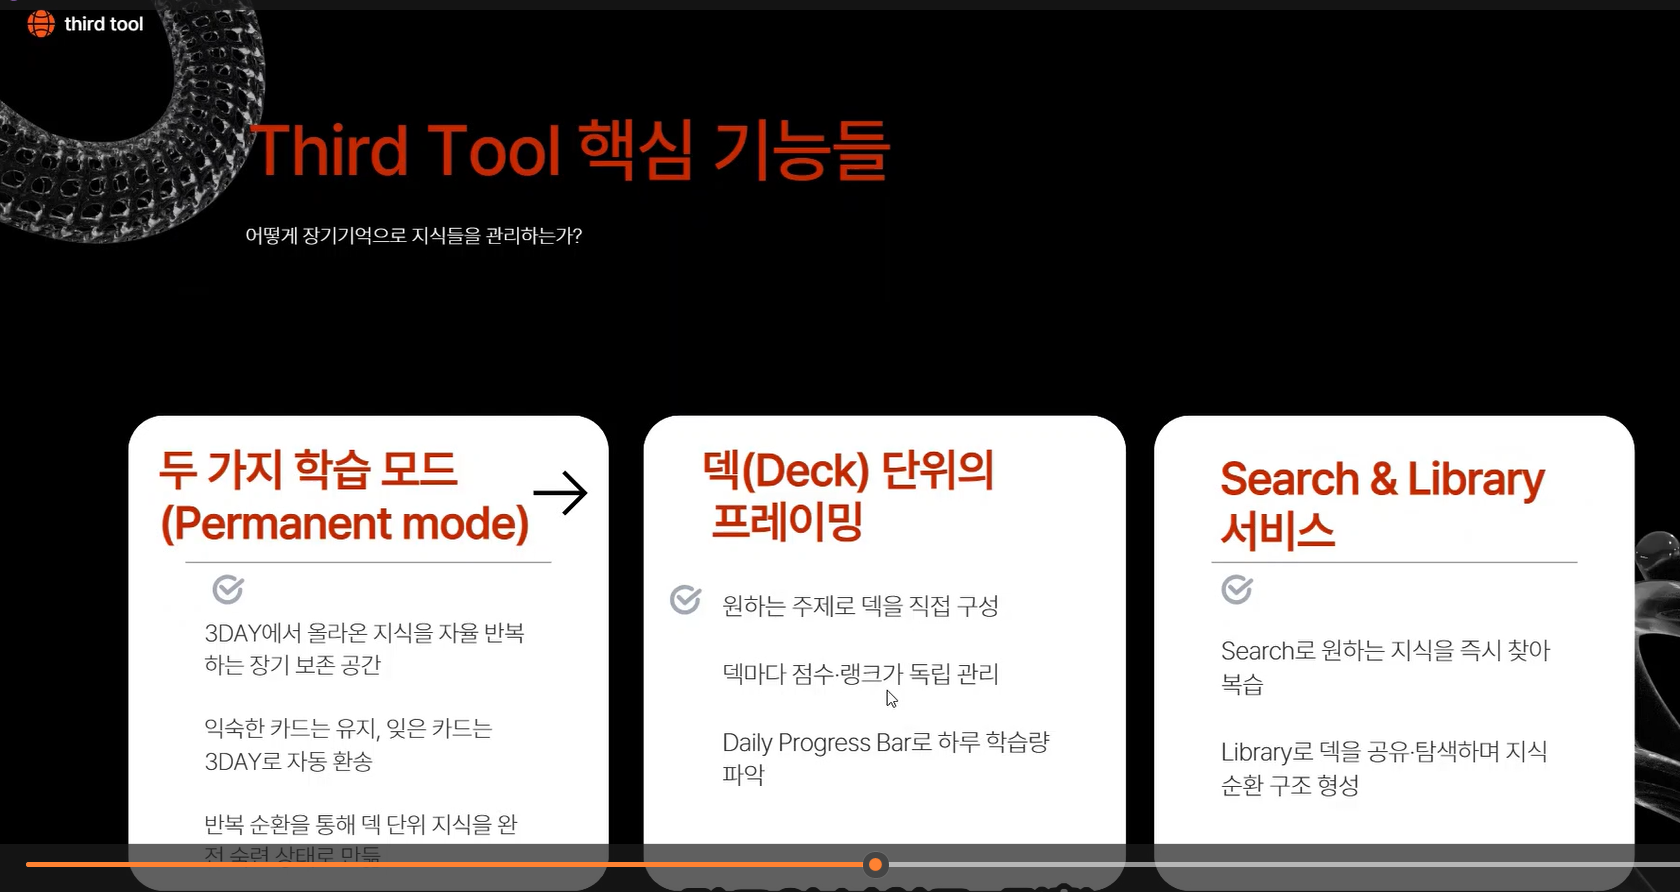Screen dimensions: 1680x892
Task: Click the text '3DAY에서 올라온 지식을 자율 반복'
Action: pos(364,633)
